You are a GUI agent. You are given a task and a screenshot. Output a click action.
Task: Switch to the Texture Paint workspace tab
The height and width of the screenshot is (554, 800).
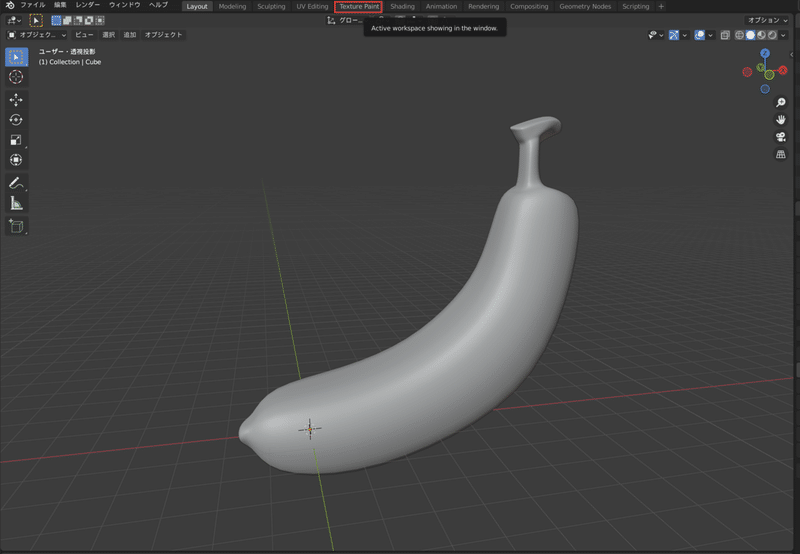tap(359, 7)
